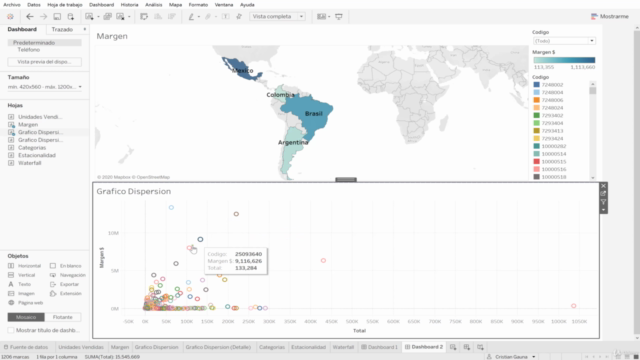This screenshot has height=360, width=640.
Task: Open More options arrow on Grafico Dispersion container
Action: click(x=603, y=210)
